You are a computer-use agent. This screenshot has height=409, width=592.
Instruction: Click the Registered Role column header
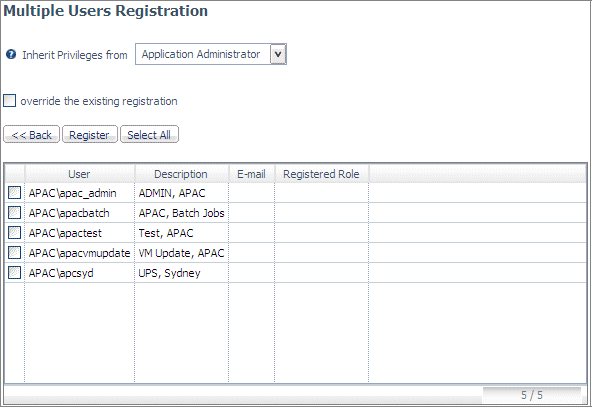[x=321, y=174]
